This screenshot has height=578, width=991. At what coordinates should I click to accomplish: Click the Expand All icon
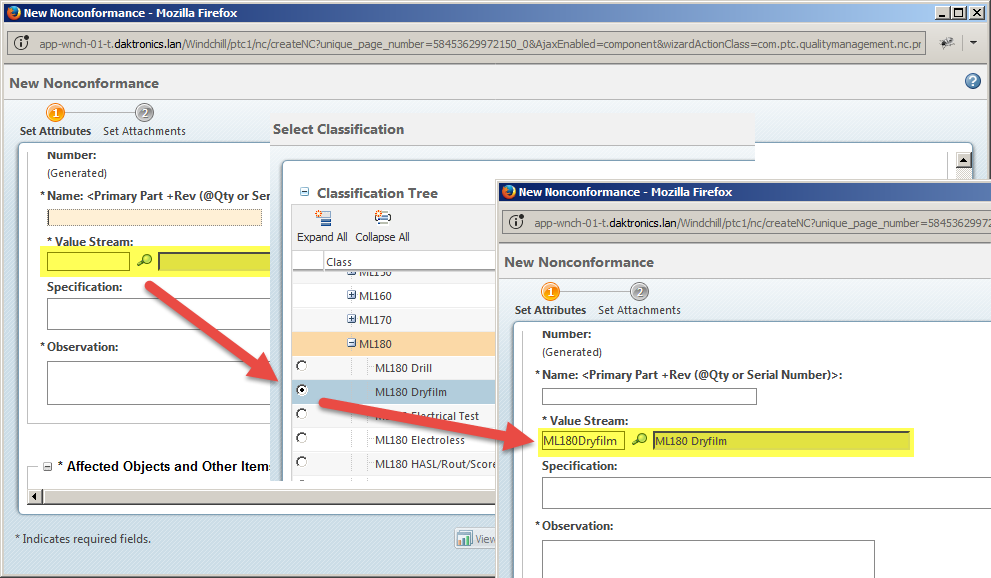pyautogui.click(x=323, y=219)
